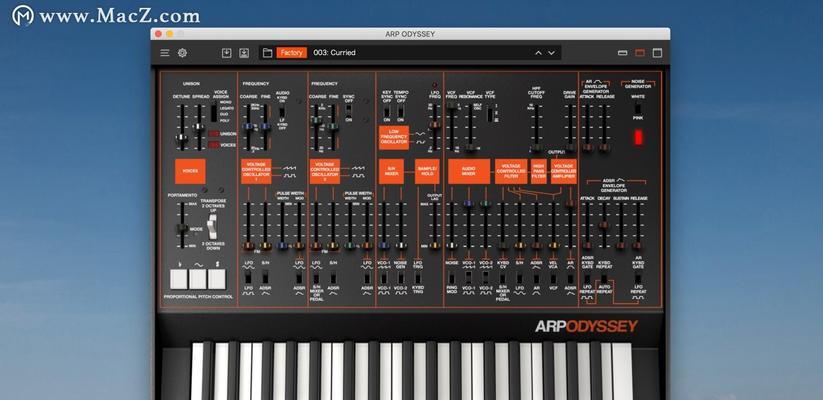
Task: Toggle the KYBD REPEAT / AUTO REPEAT switch
Action: (x=604, y=278)
